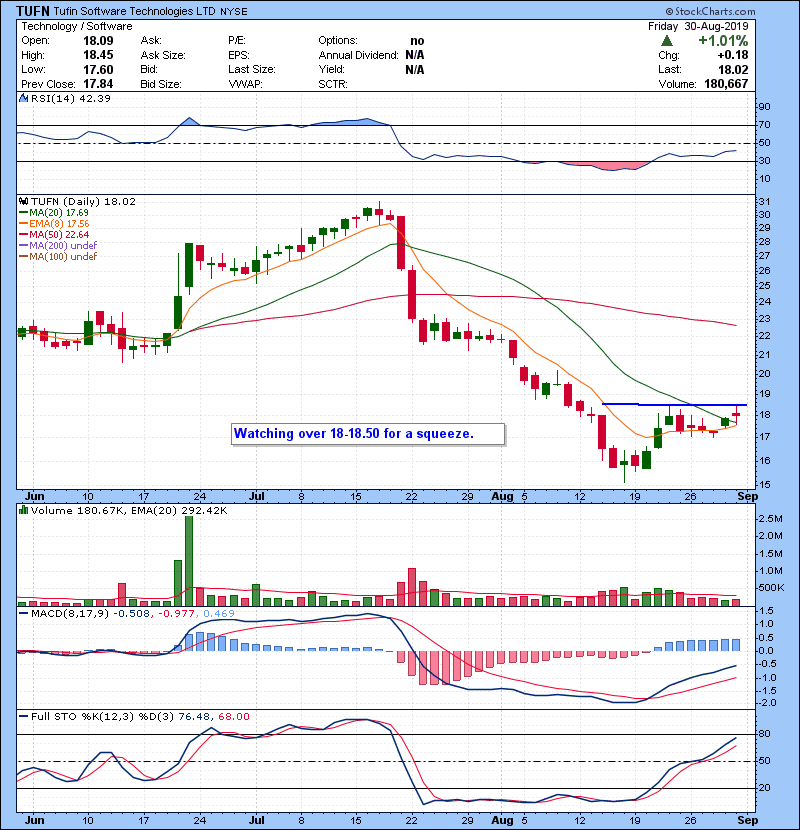Select the dark blue MACD legend line marker
Image resolution: width=800 pixels, height=830 pixels.
[23, 614]
